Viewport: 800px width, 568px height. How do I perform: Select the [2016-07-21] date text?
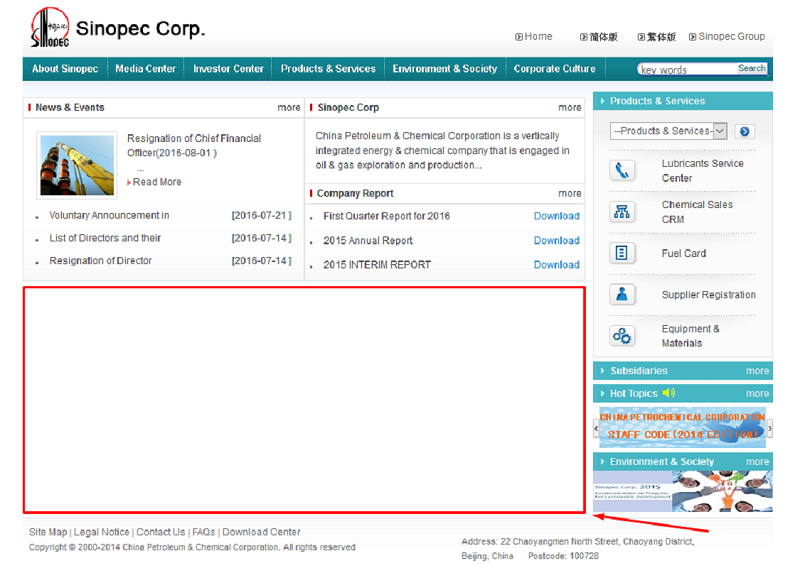coord(261,215)
